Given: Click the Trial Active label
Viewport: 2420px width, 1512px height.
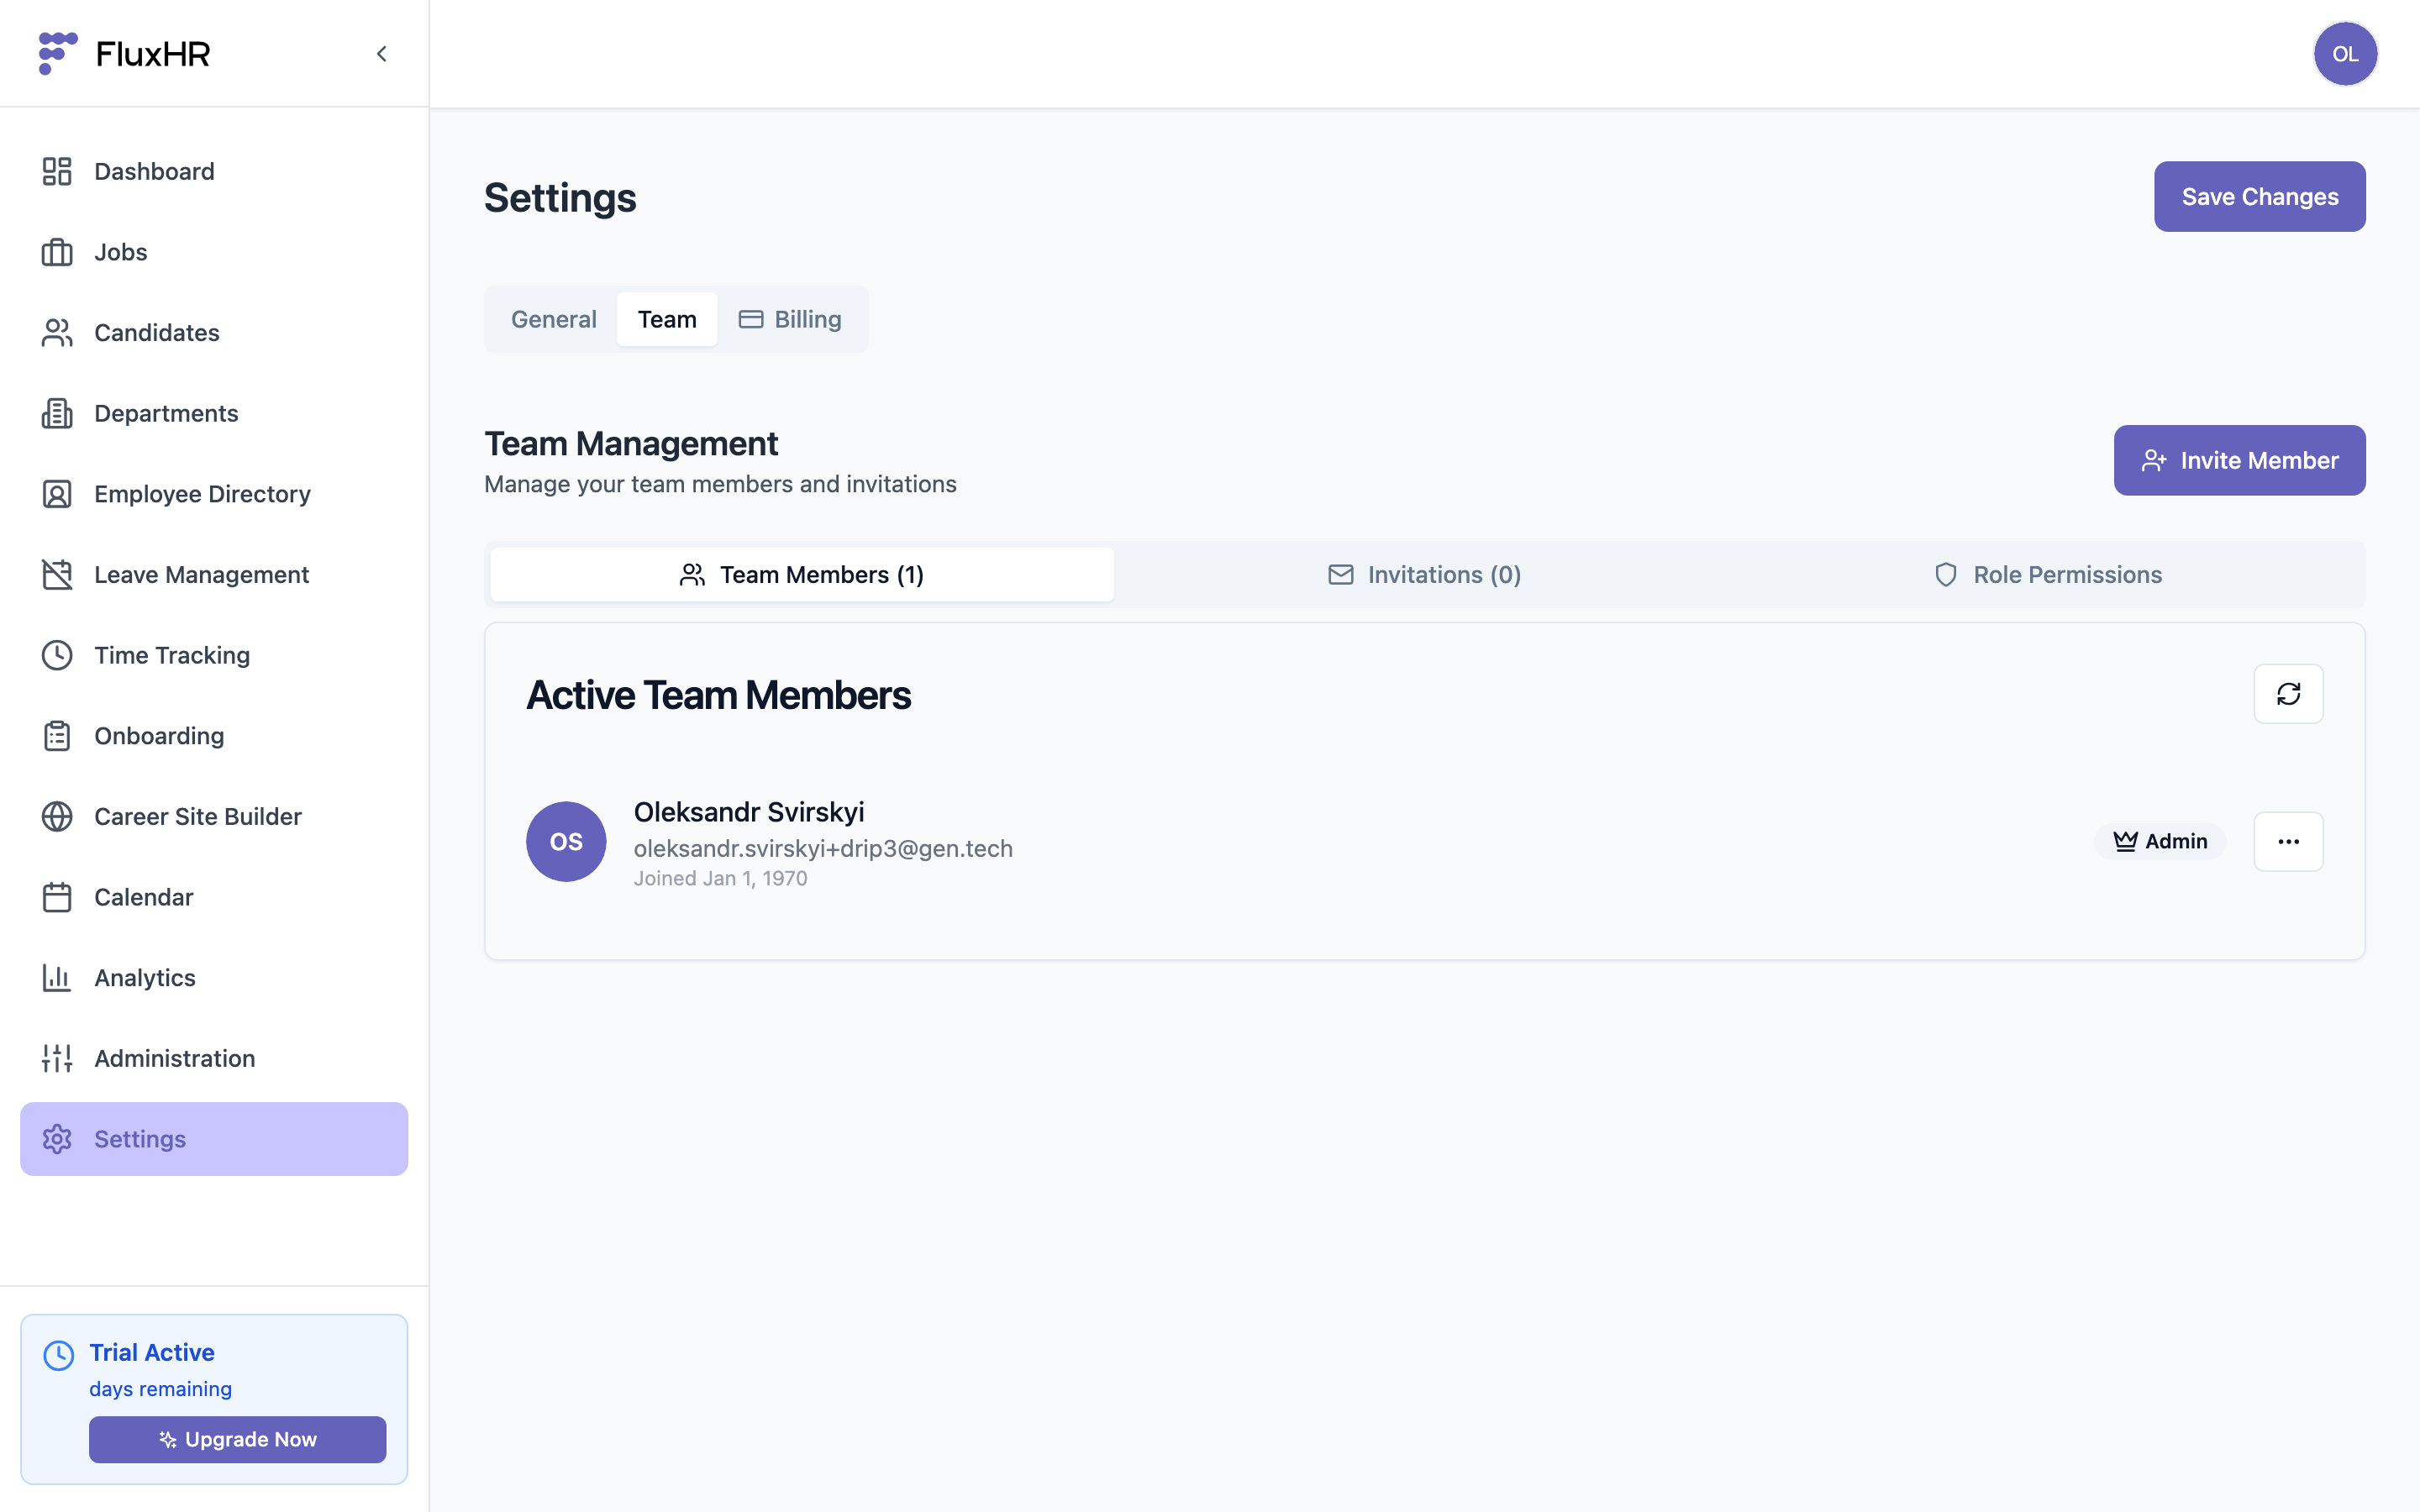Looking at the screenshot, I should (152, 1352).
